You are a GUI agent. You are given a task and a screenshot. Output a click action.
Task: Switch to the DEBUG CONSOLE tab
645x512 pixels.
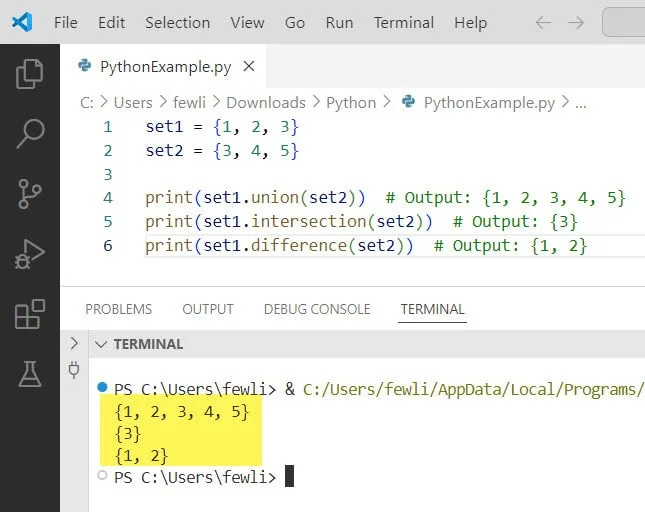tap(317, 309)
